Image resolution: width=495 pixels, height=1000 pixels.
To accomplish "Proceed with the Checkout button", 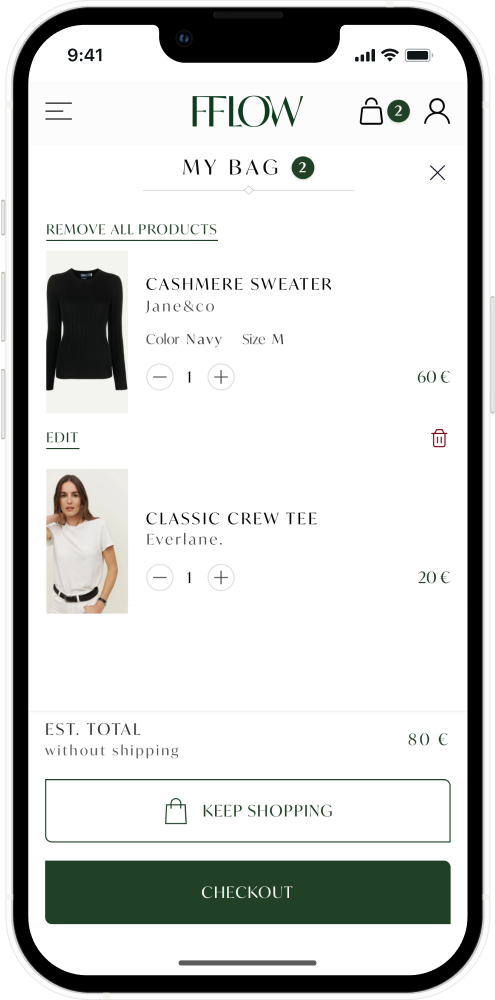I will pos(248,892).
